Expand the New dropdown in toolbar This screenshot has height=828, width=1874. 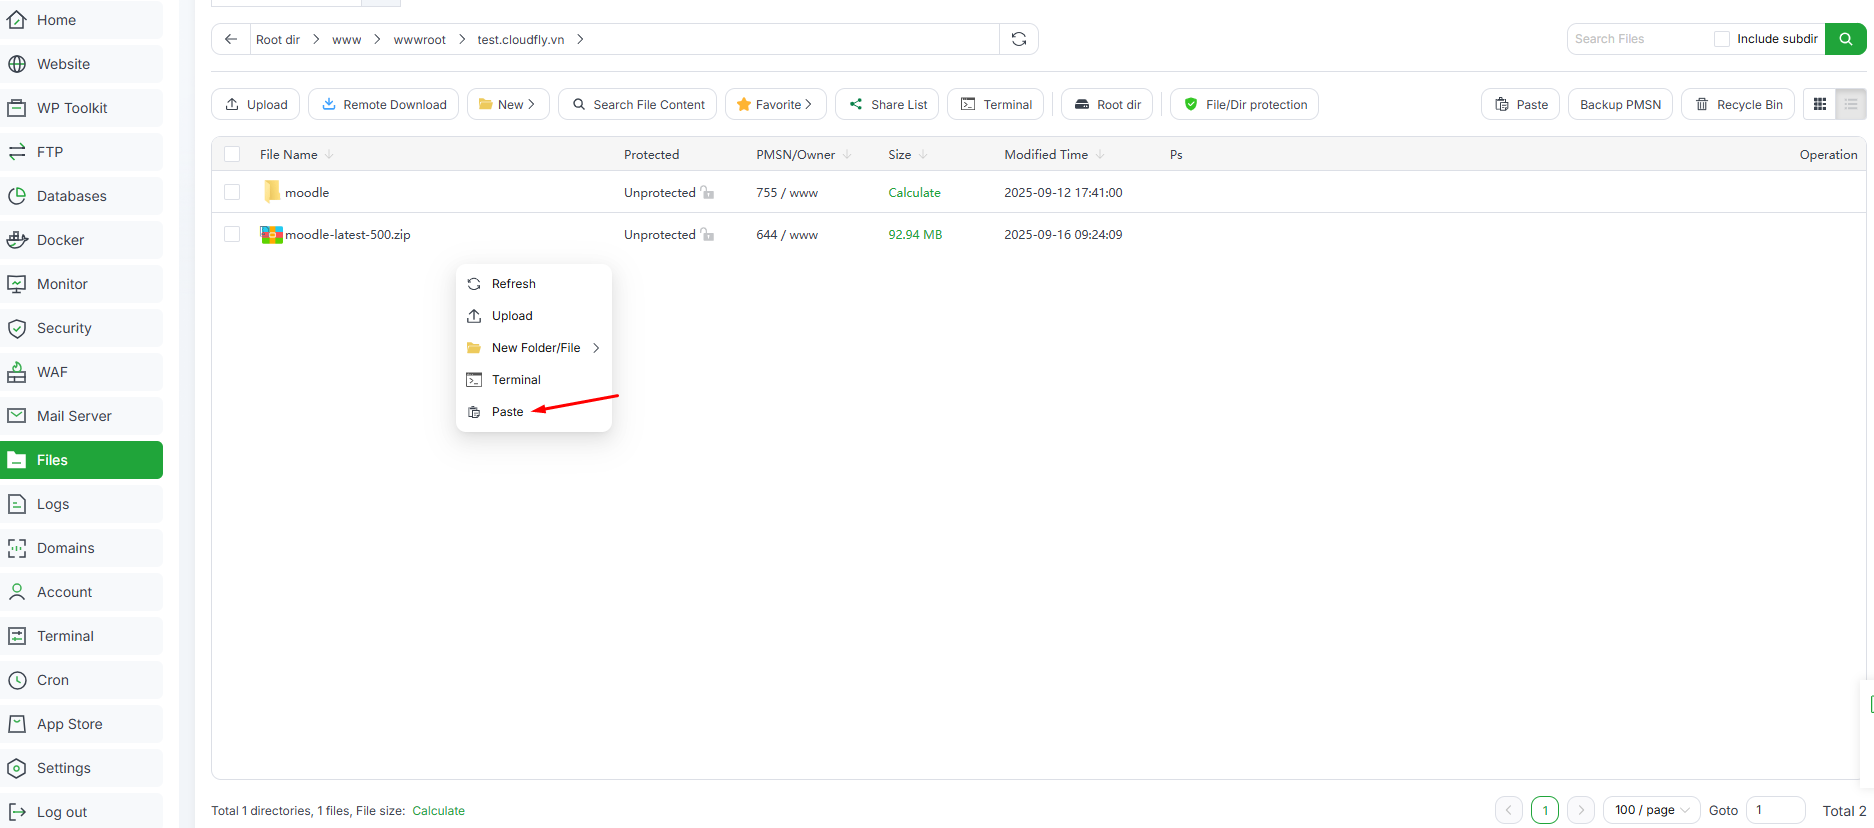pos(508,104)
